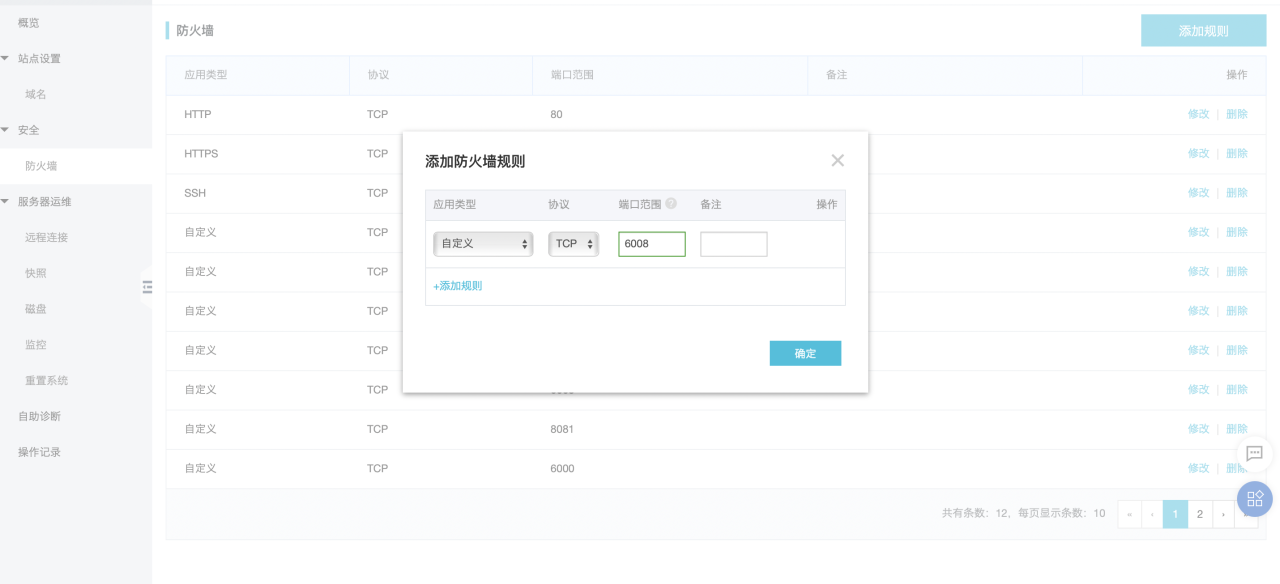The width and height of the screenshot is (1280, 584).
Task: Close the 添加防火墙规则 dialog
Action: pos(837,161)
